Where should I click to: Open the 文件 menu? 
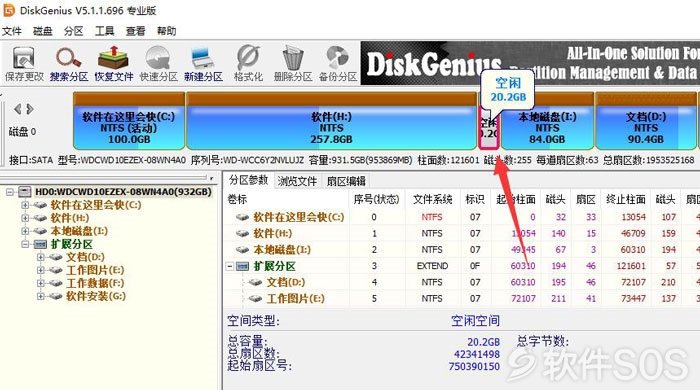coord(12,31)
